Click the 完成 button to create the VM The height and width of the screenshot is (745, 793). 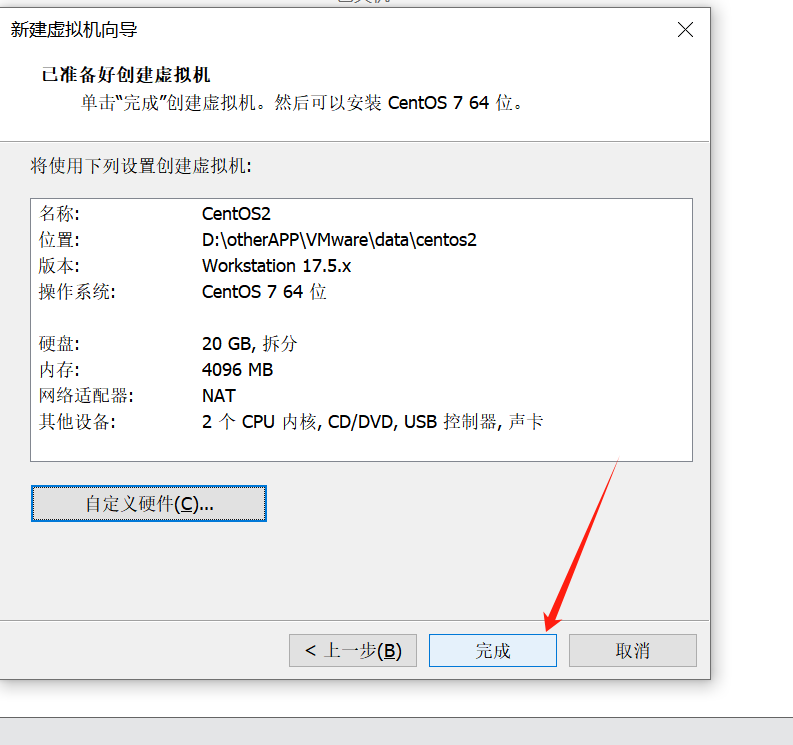[x=492, y=650]
